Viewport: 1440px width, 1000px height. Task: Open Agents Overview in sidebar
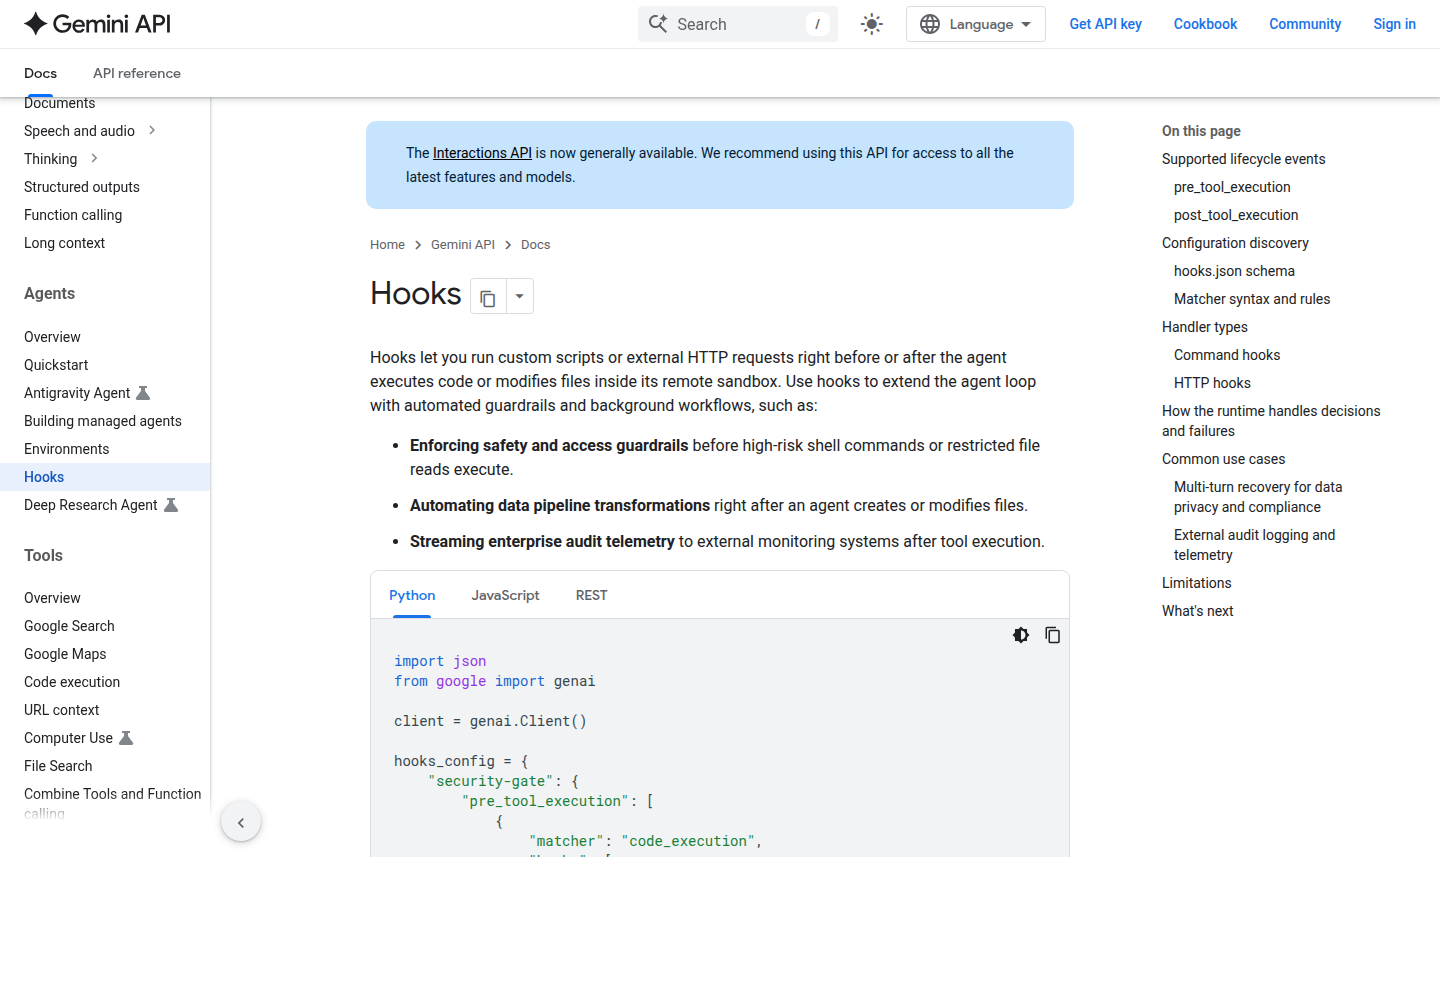52,337
